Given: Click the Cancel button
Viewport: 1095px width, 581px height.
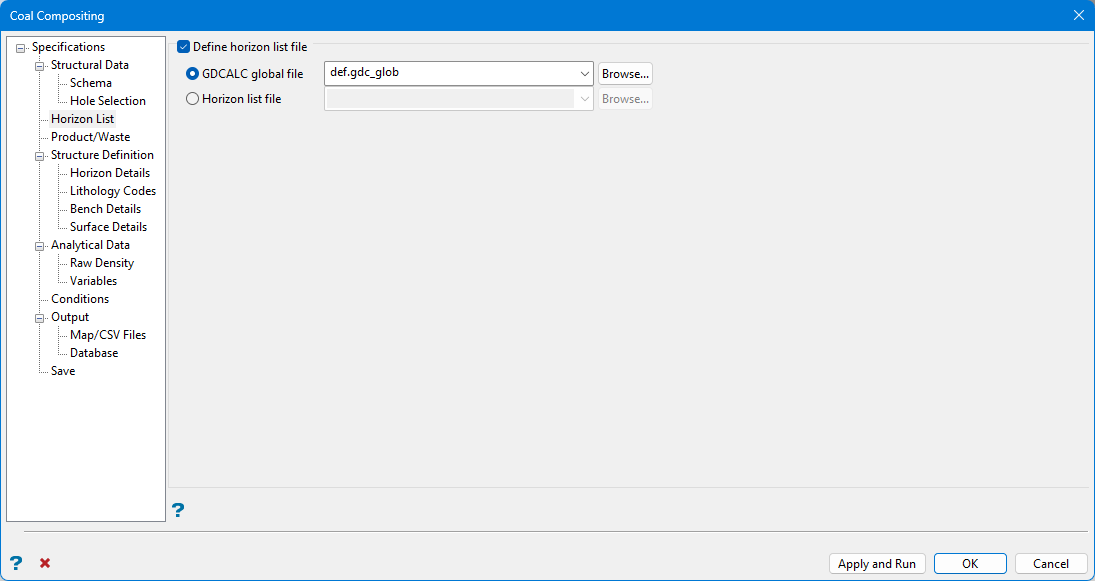Looking at the screenshot, I should pos(1051,564).
